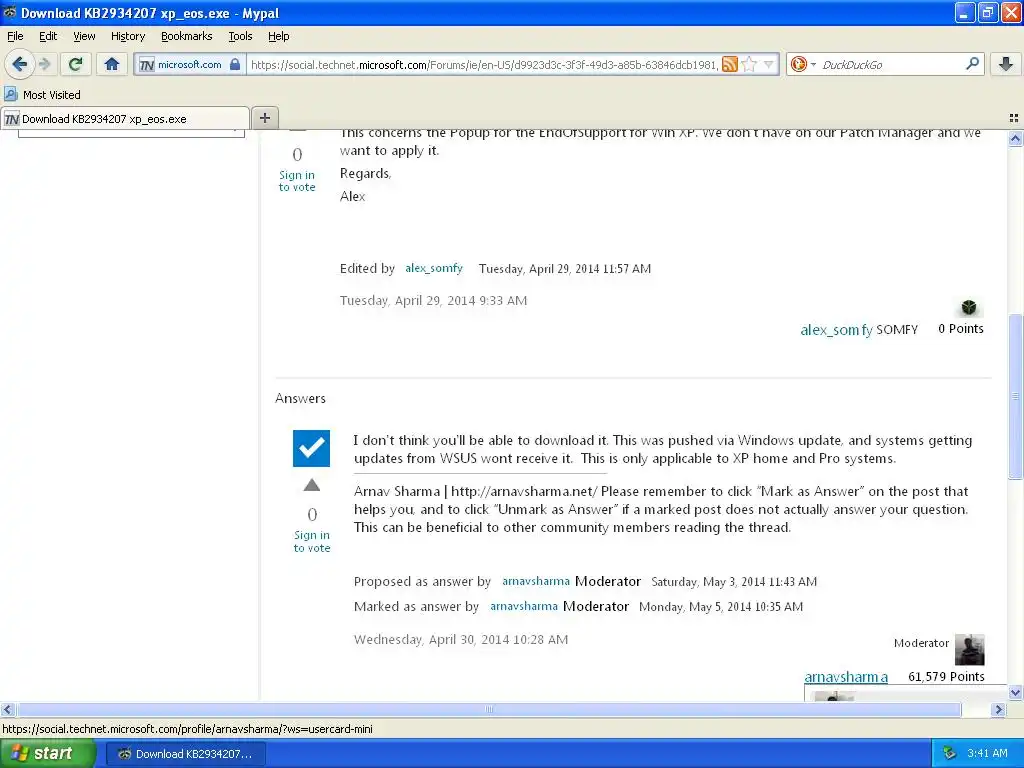Open the Tools menu
This screenshot has width=1024, height=768.
(240, 36)
